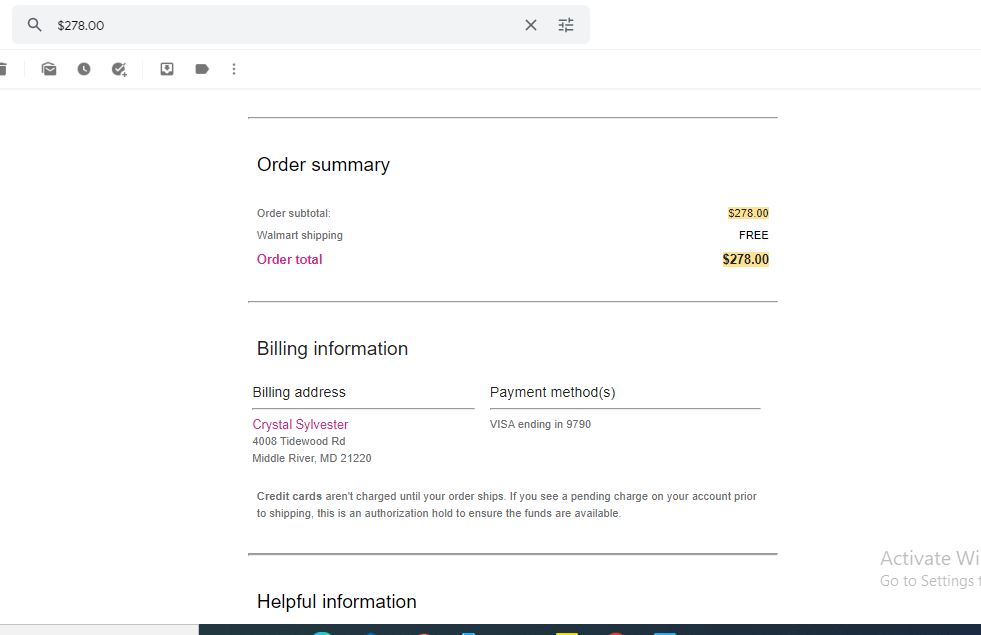Add the email to Tasks
Image resolution: width=981 pixels, height=635 pixels.
pos(119,69)
